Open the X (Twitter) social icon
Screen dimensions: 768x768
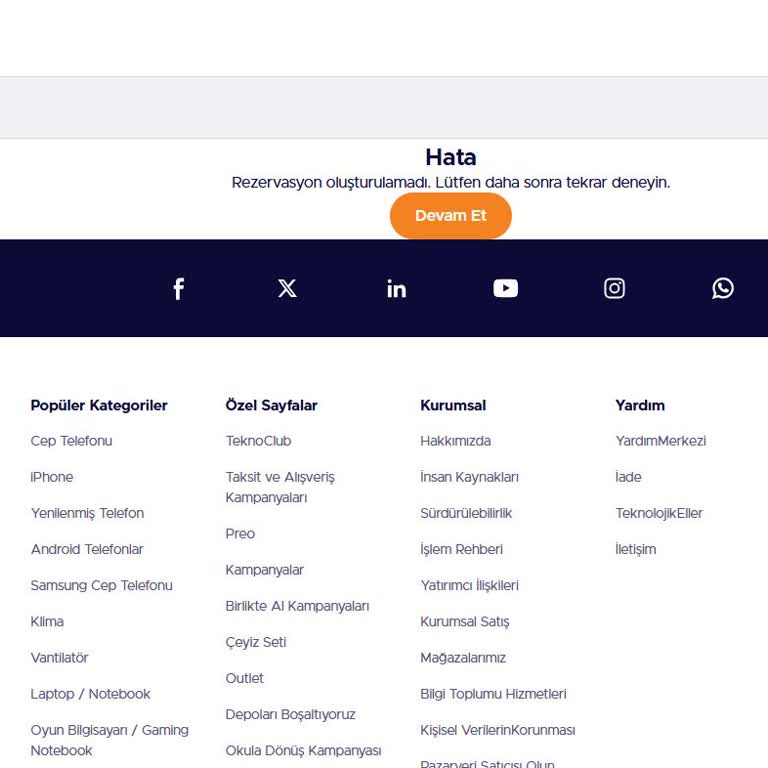tap(287, 289)
